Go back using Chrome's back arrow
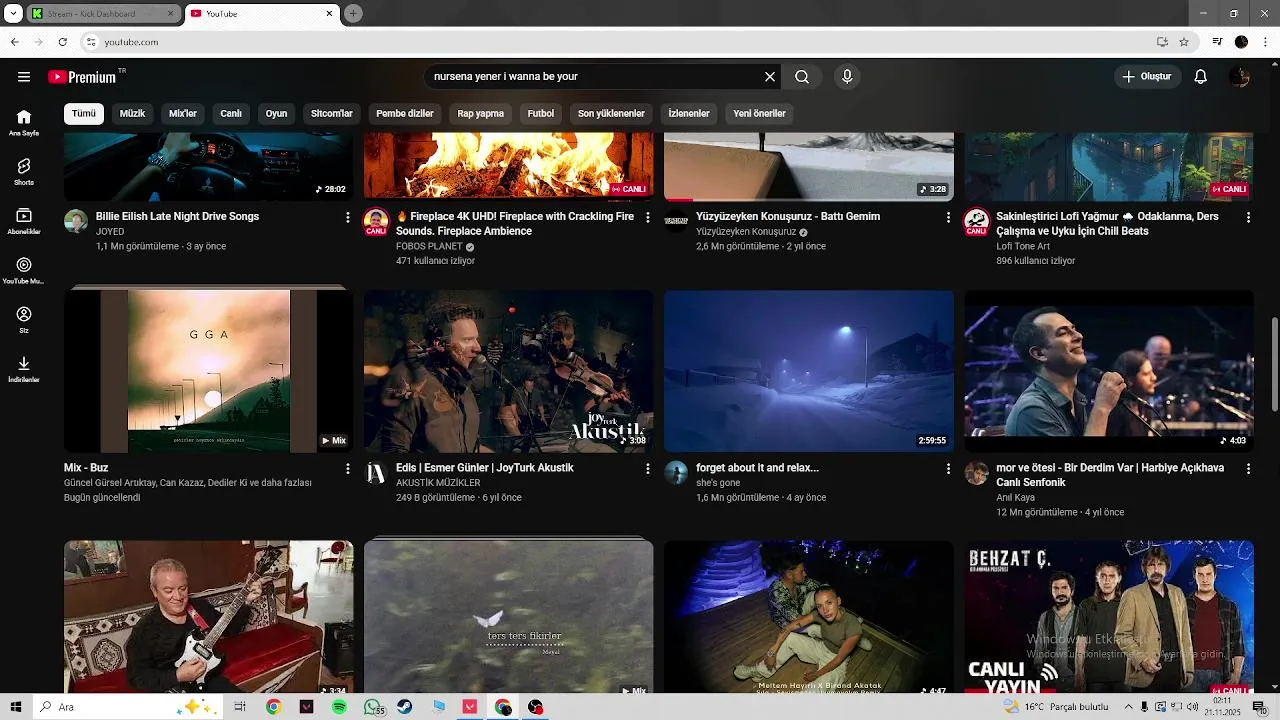Image resolution: width=1280 pixels, height=720 pixels. coord(14,42)
